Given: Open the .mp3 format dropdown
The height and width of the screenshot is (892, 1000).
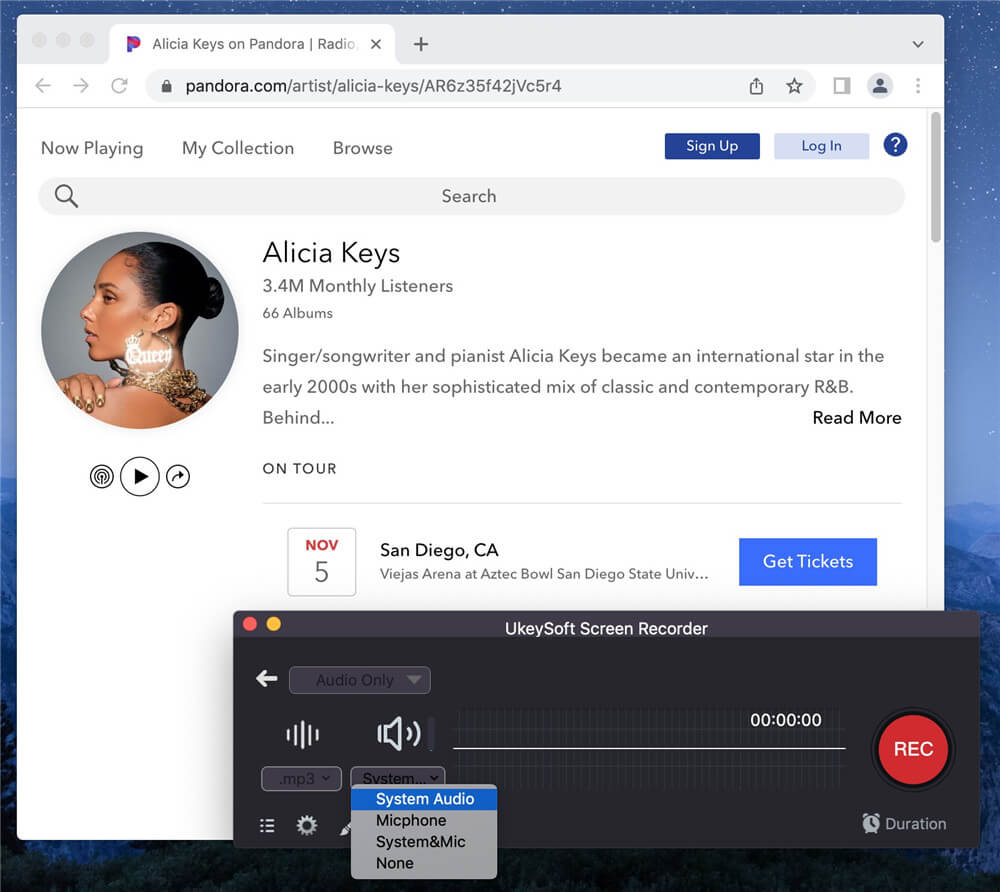Looking at the screenshot, I should point(301,779).
